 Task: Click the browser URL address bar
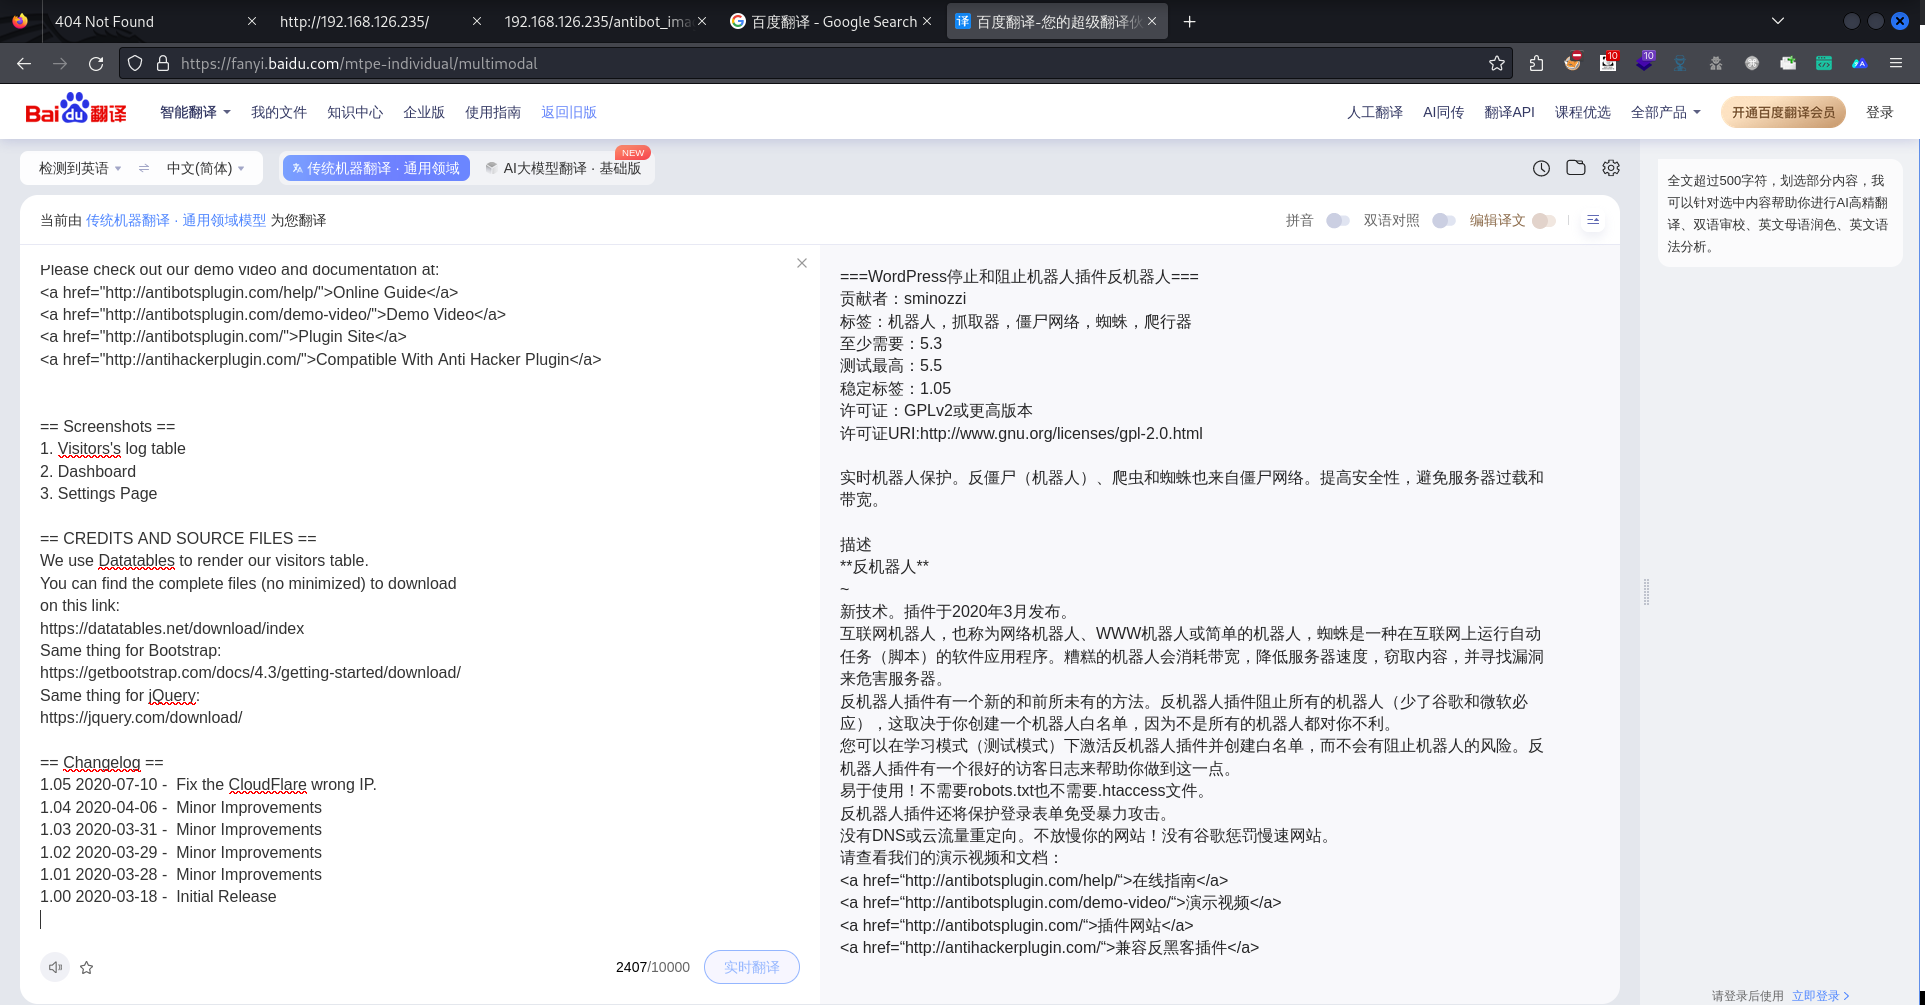coord(815,63)
